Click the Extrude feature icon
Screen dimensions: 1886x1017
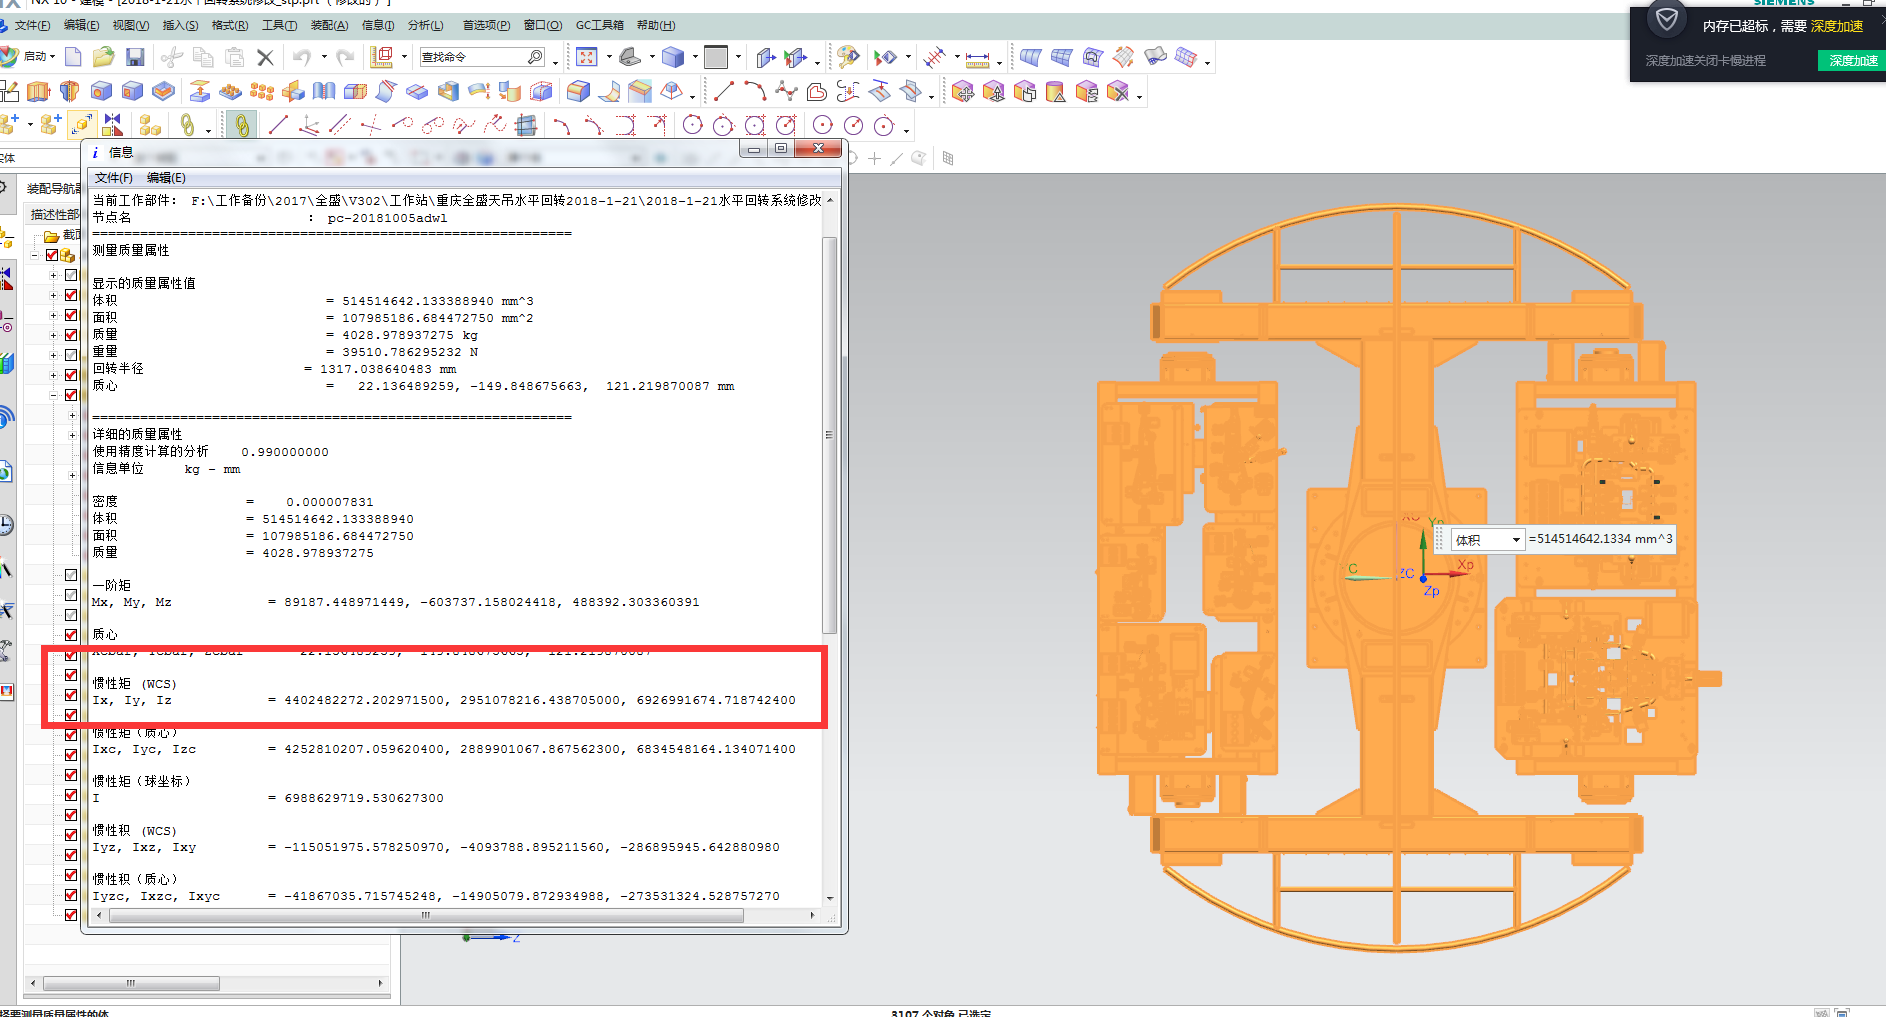[x=38, y=92]
